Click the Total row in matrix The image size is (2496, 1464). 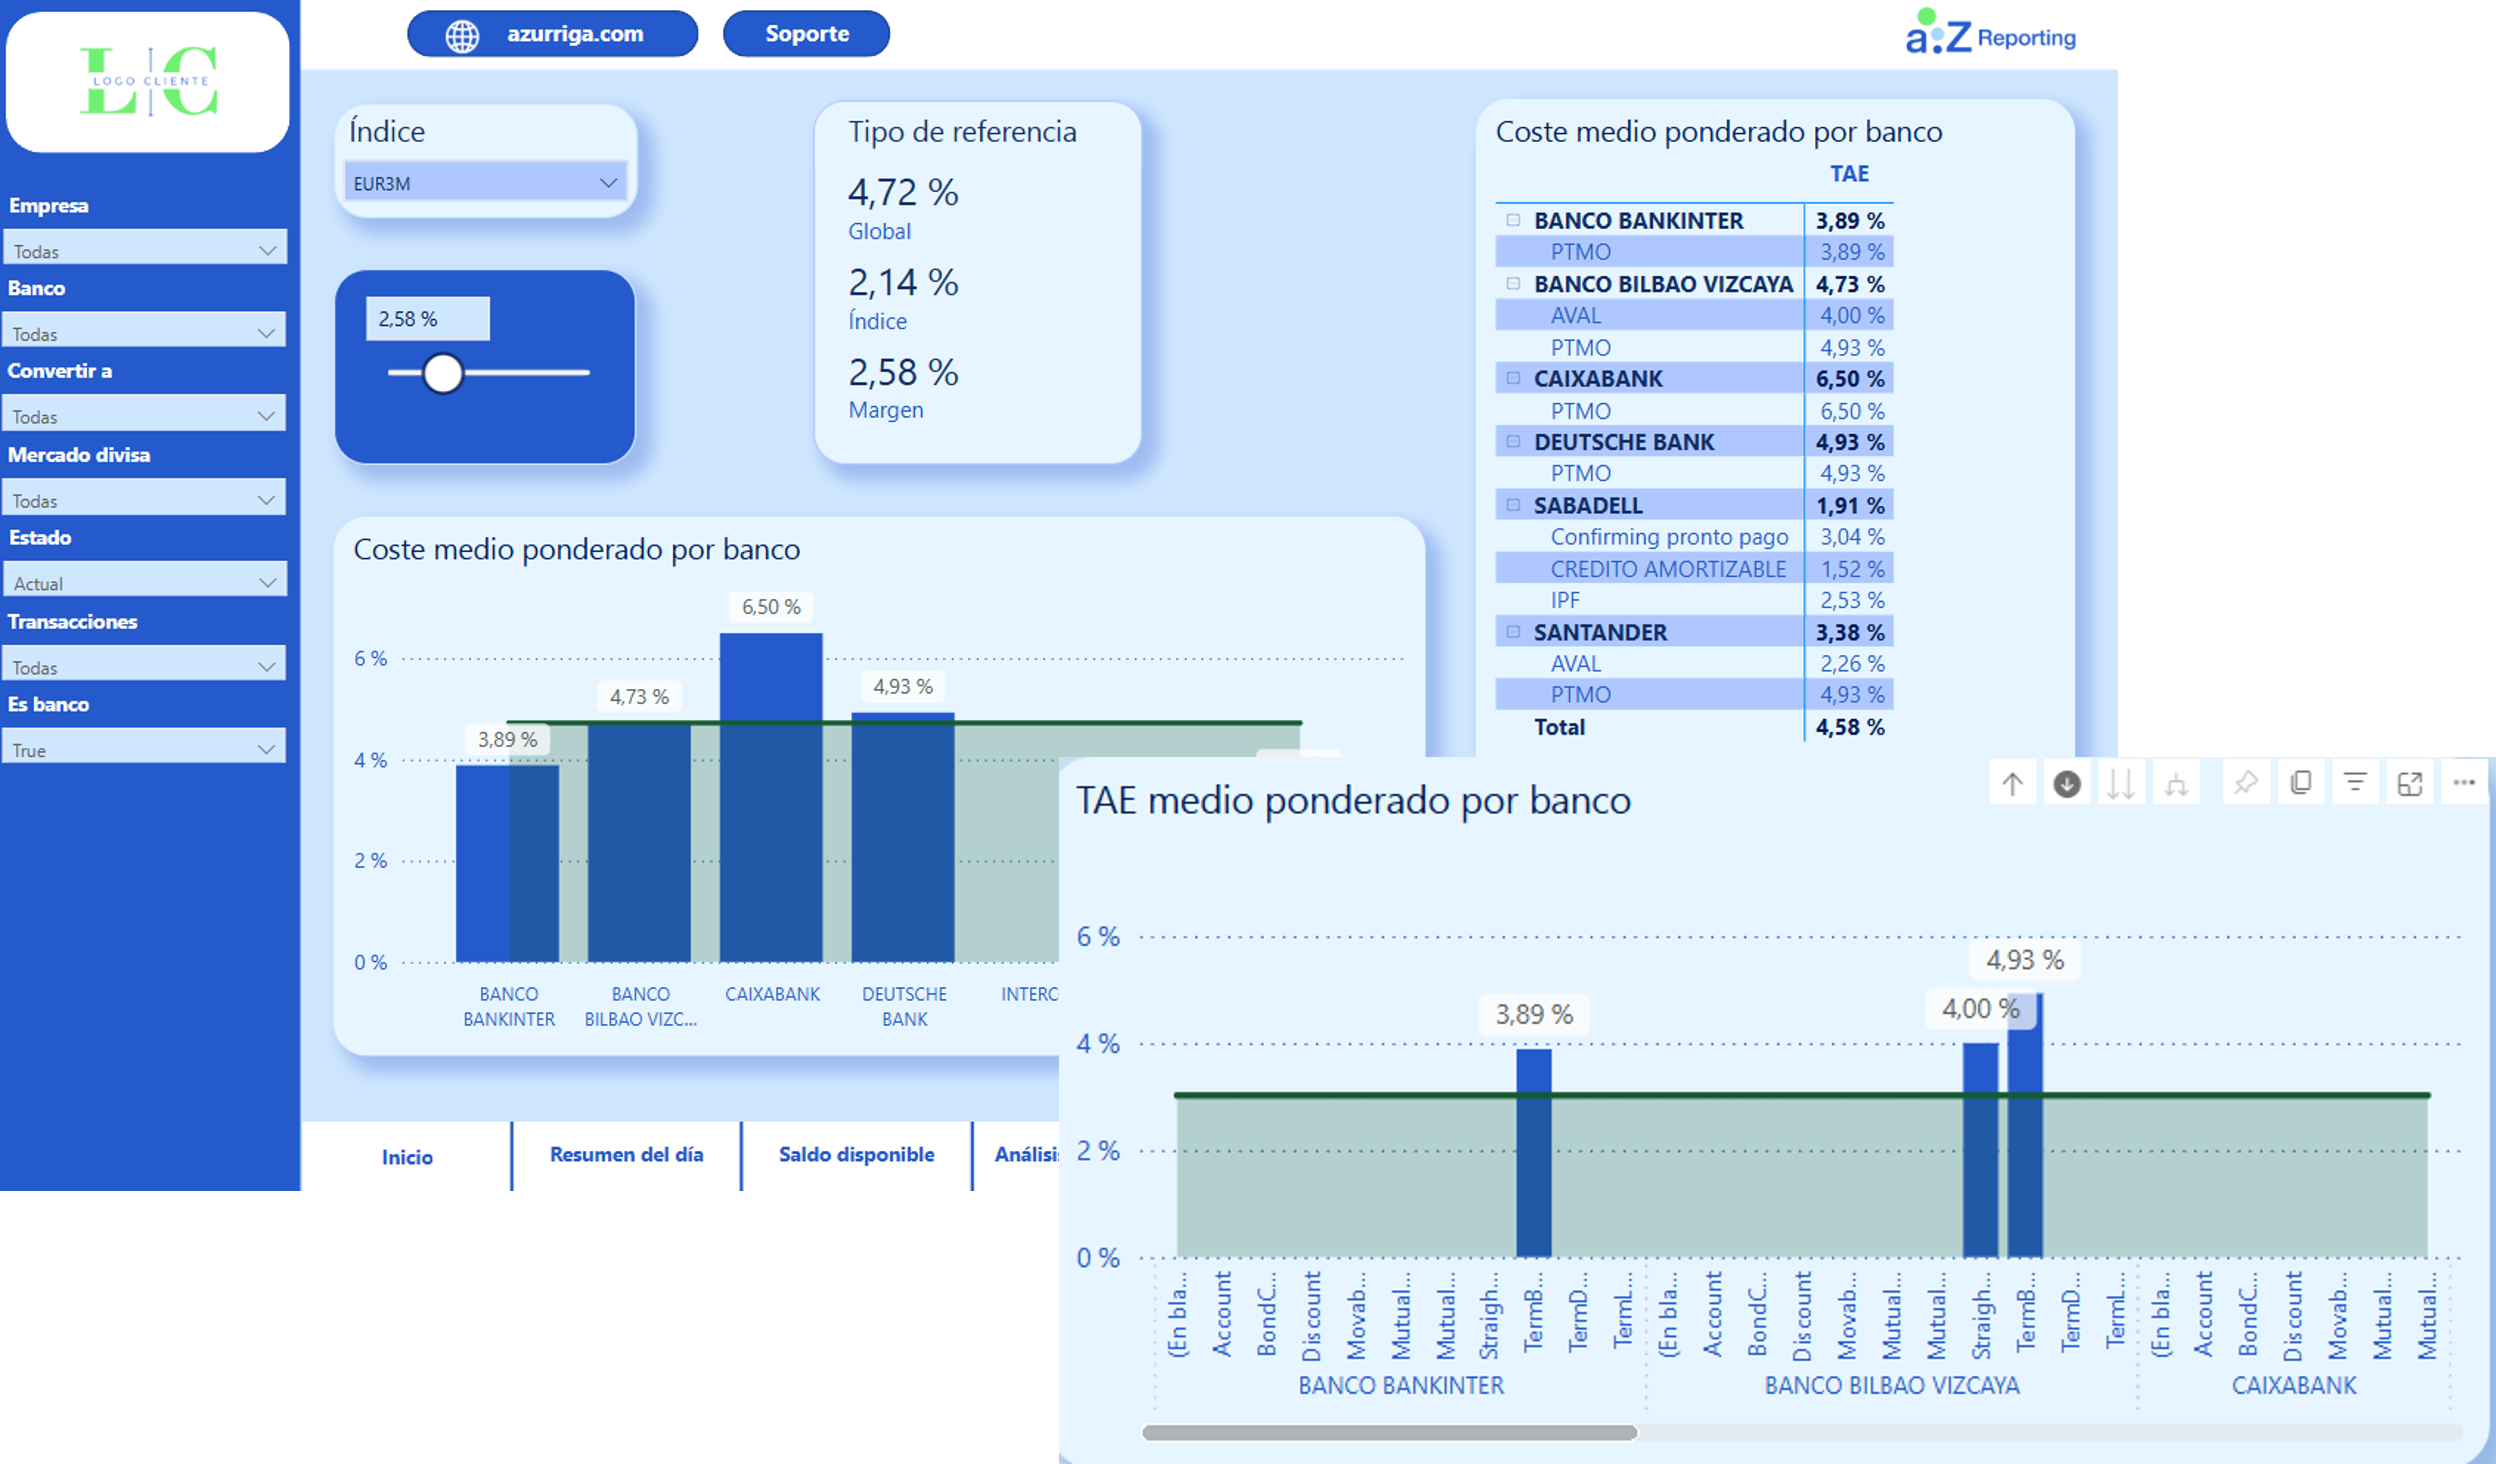click(x=1694, y=727)
